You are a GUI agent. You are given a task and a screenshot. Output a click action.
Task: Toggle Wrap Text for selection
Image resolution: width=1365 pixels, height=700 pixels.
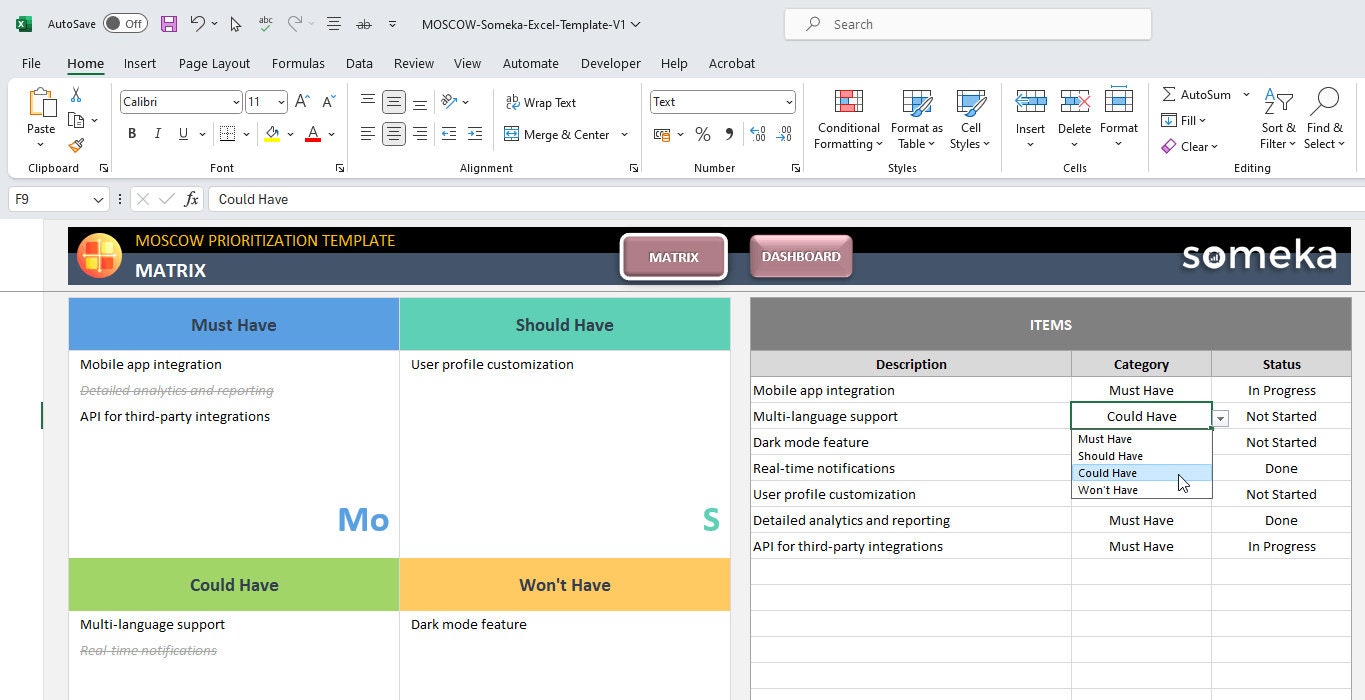point(540,102)
